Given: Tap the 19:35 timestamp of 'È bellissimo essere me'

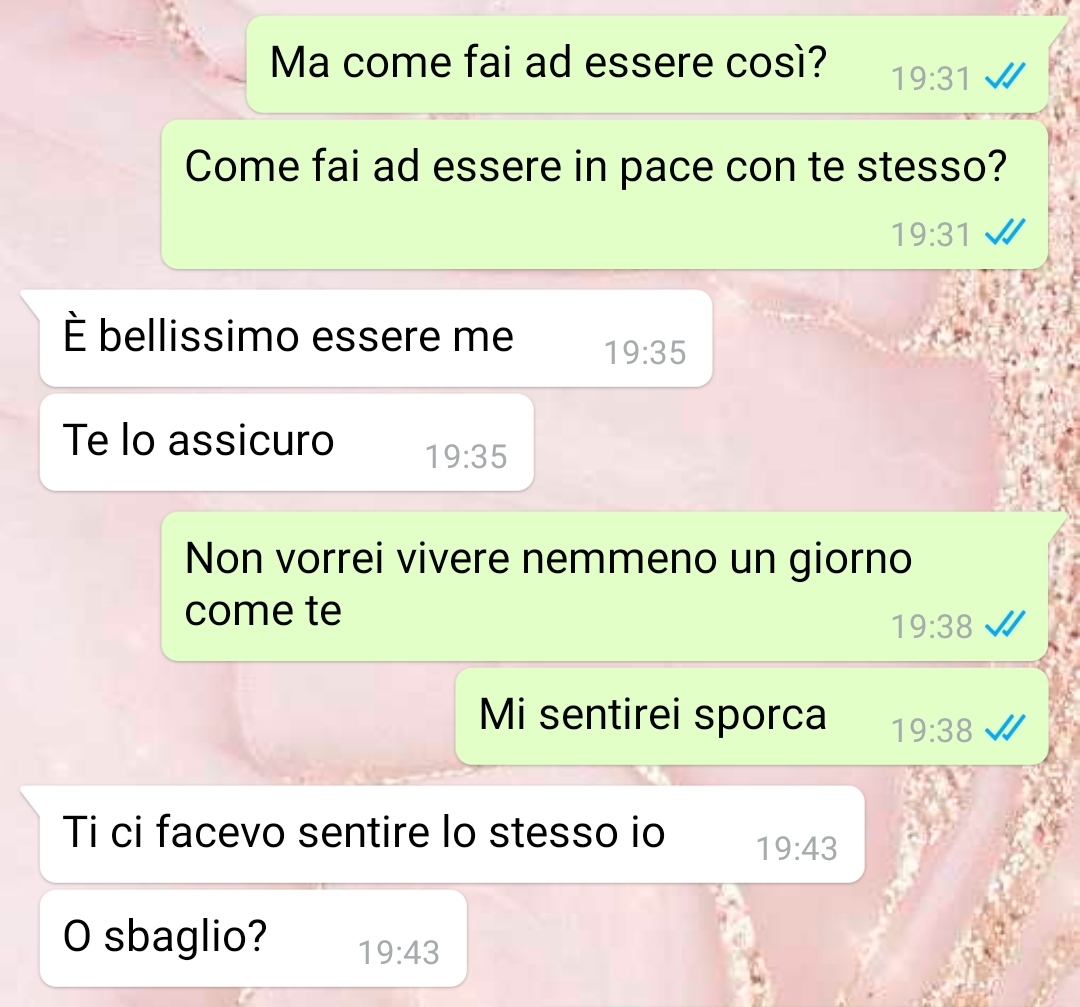Looking at the screenshot, I should [x=645, y=353].
